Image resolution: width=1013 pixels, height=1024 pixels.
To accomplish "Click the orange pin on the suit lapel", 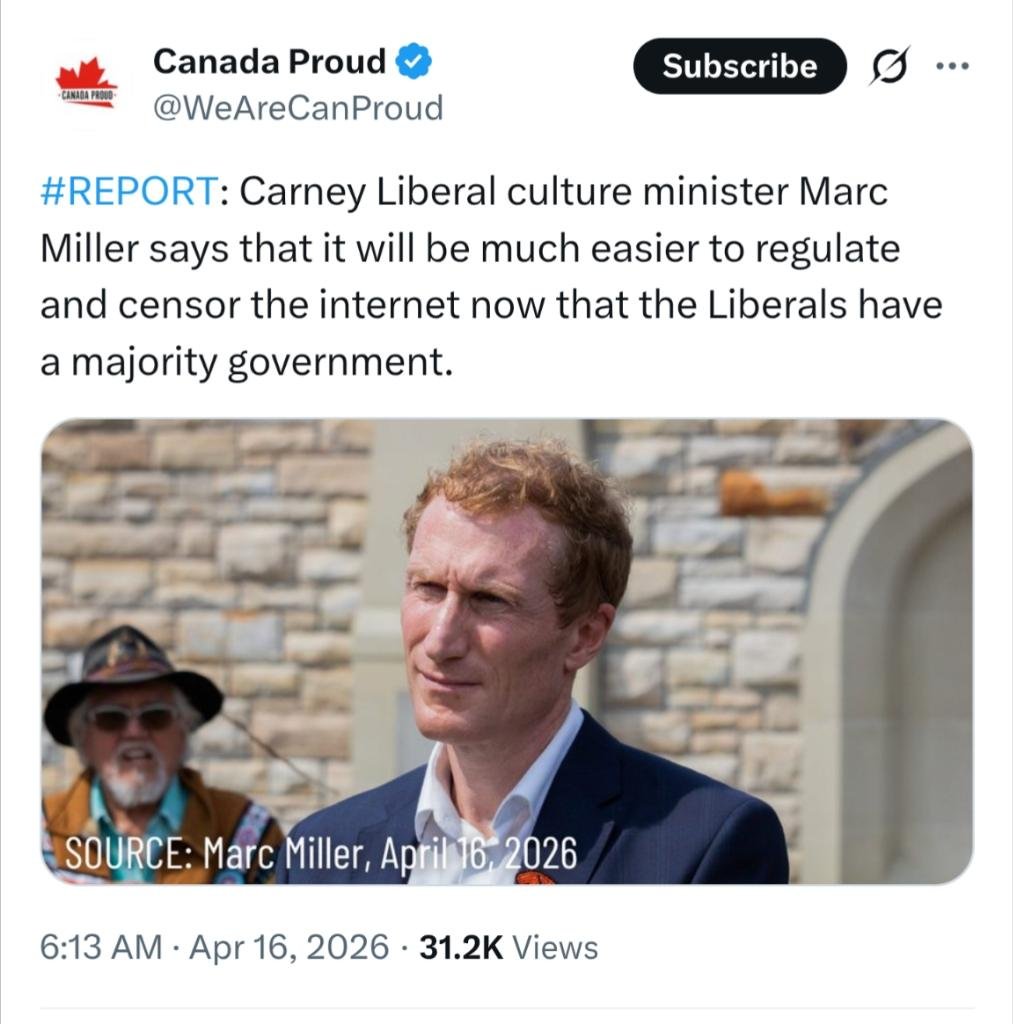I will pyautogui.click(x=534, y=878).
